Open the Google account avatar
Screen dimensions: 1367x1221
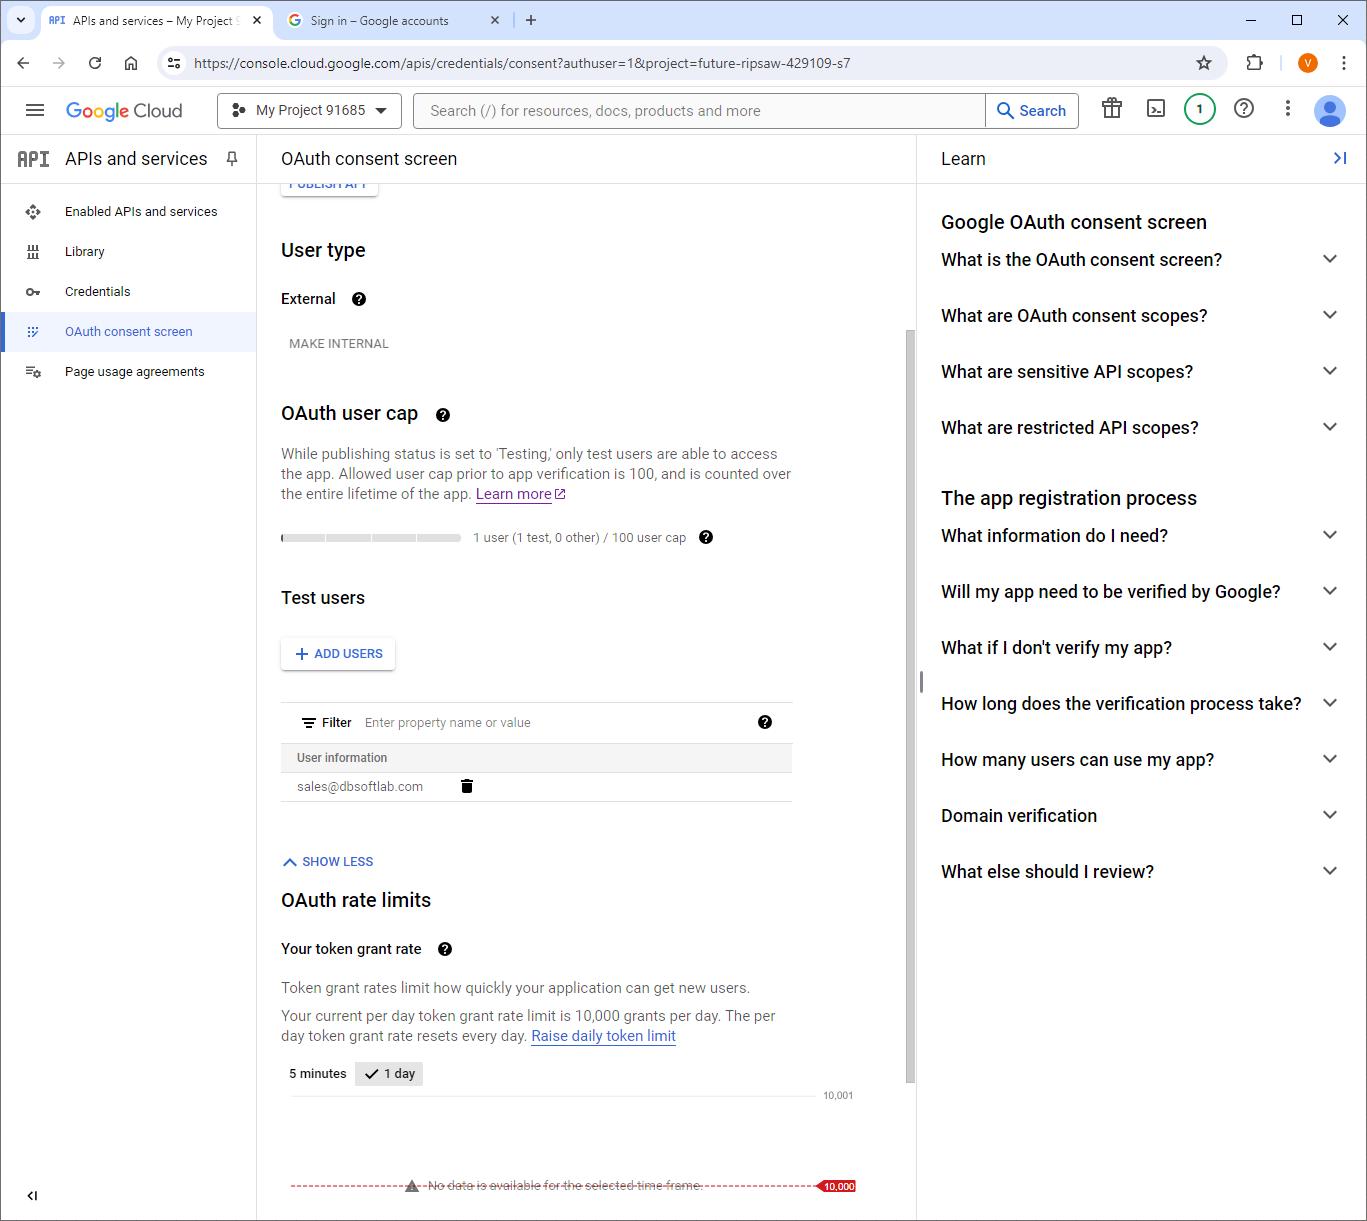(x=1330, y=111)
